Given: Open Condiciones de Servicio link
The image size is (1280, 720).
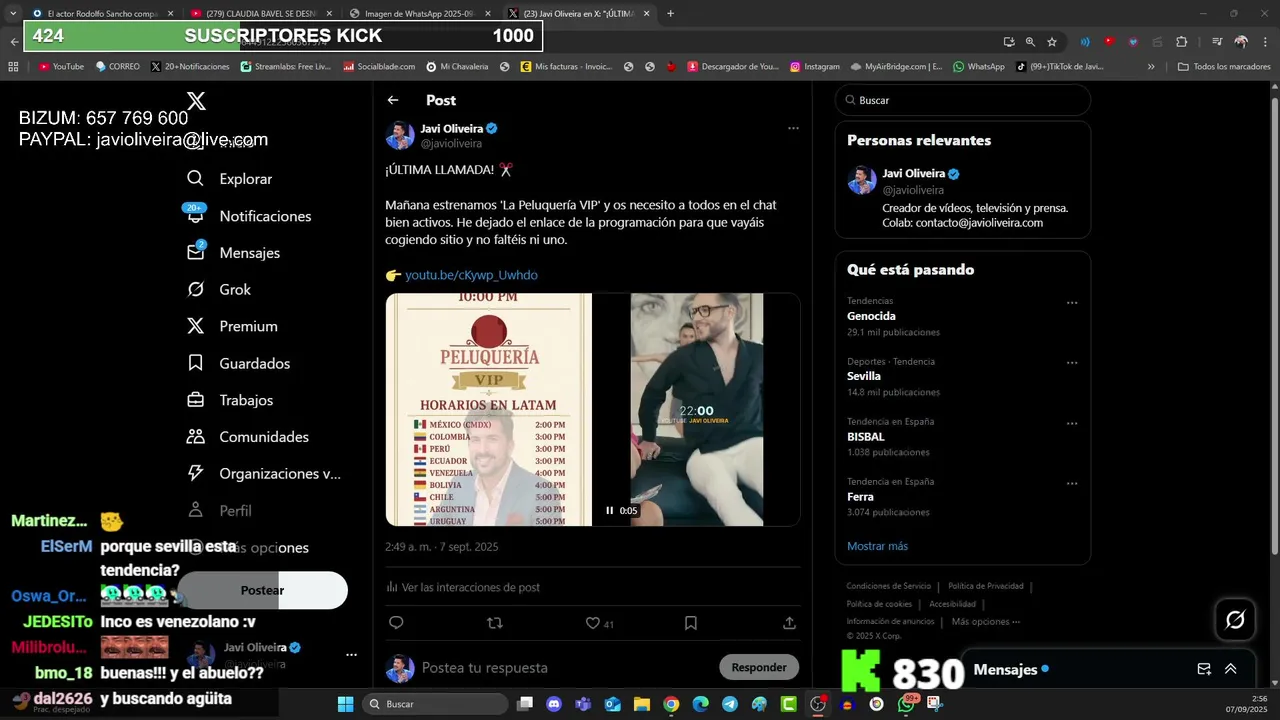Looking at the screenshot, I should (888, 586).
